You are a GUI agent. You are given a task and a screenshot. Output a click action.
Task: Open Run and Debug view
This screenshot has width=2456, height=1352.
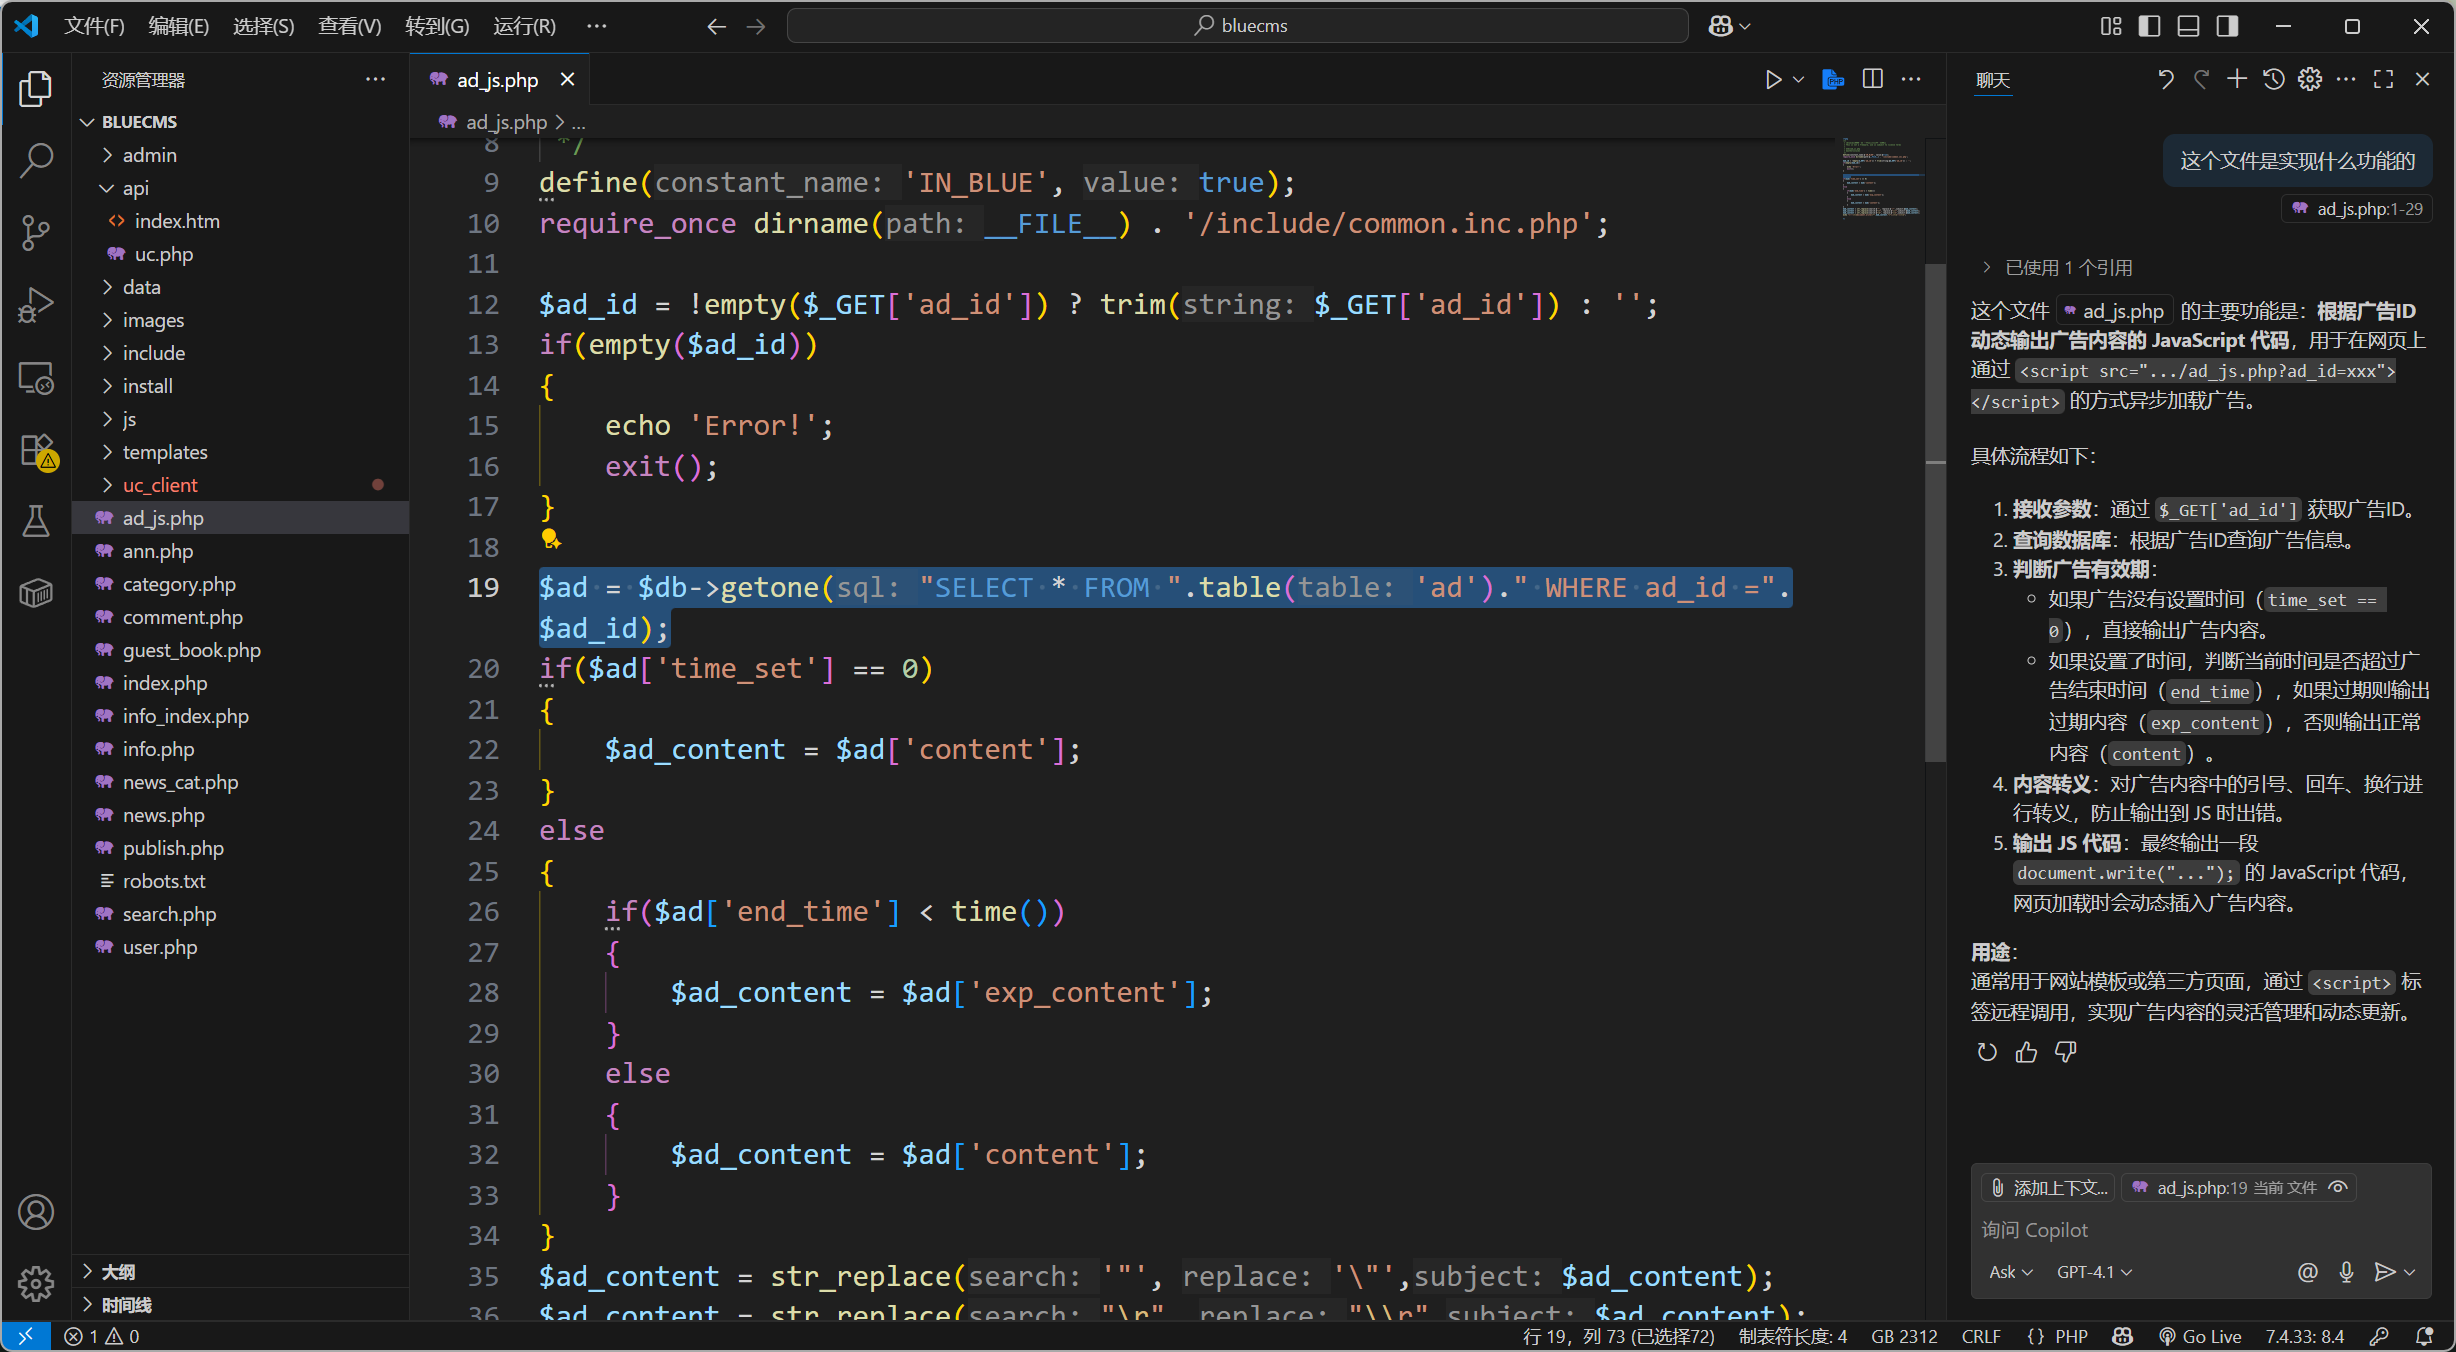tap(36, 305)
